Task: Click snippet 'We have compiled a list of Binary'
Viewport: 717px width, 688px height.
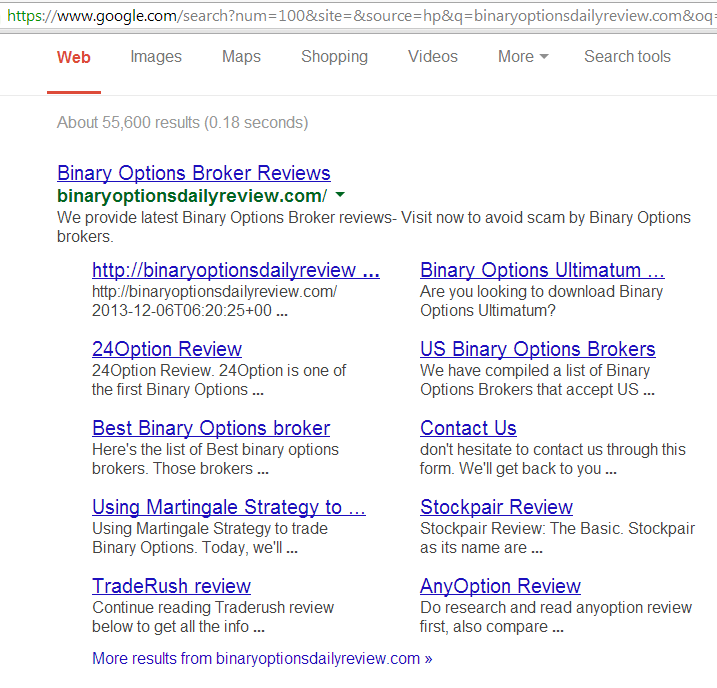Action: tap(537, 380)
